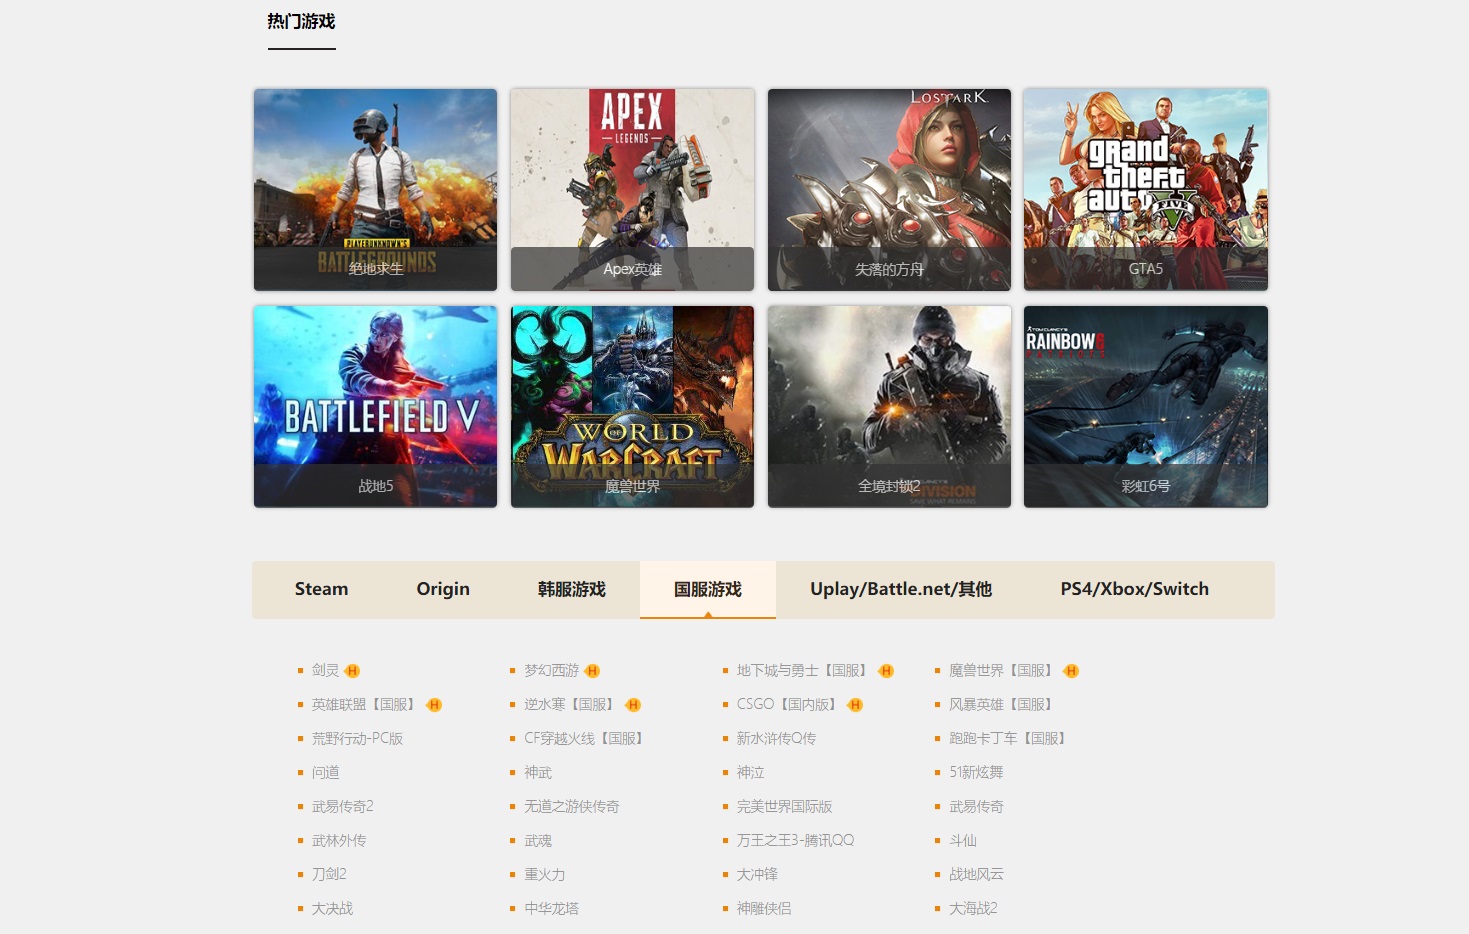Go to CSGO【国内版】
Image resolution: width=1469 pixels, height=934 pixels.
[x=788, y=704]
